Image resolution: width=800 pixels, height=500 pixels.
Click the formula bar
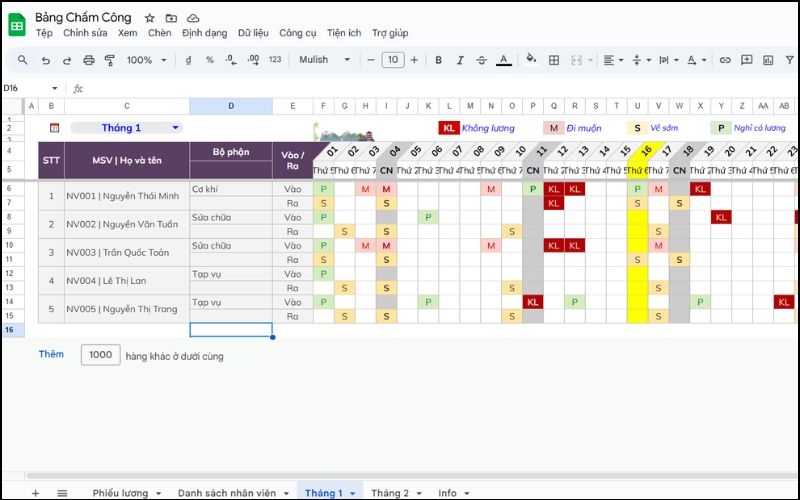tap(439, 89)
